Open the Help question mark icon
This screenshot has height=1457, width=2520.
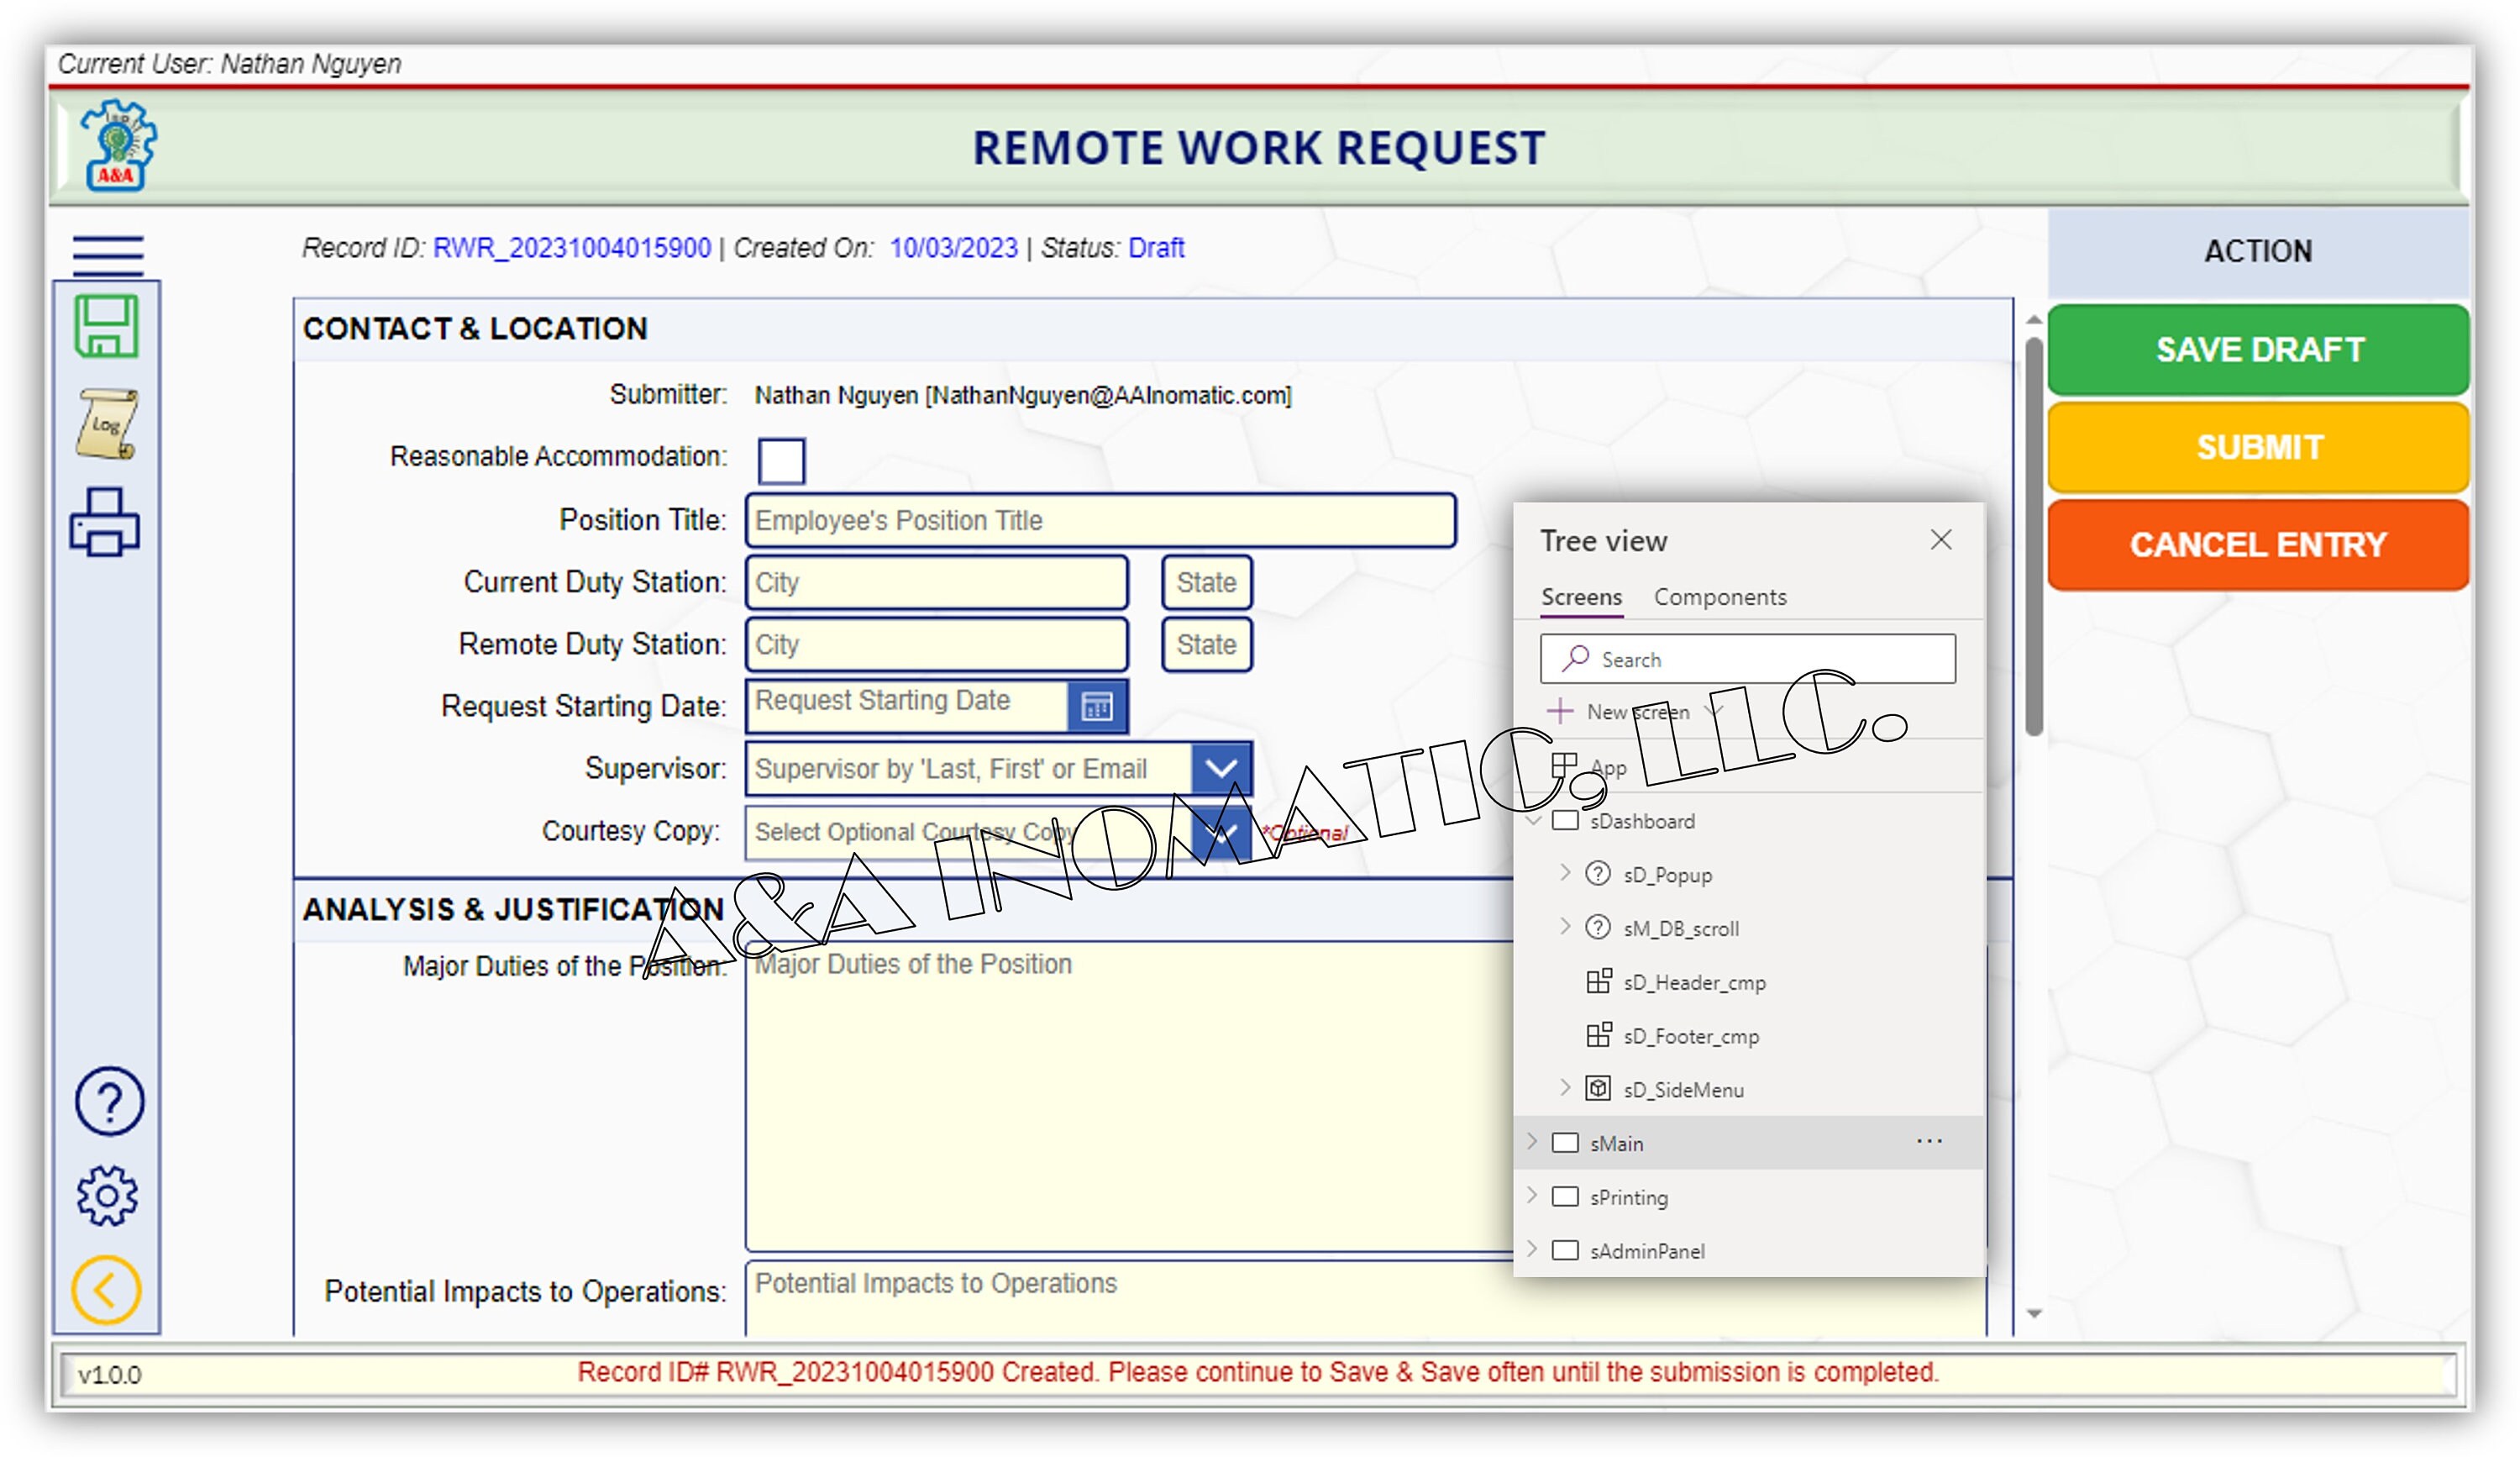click(108, 1100)
